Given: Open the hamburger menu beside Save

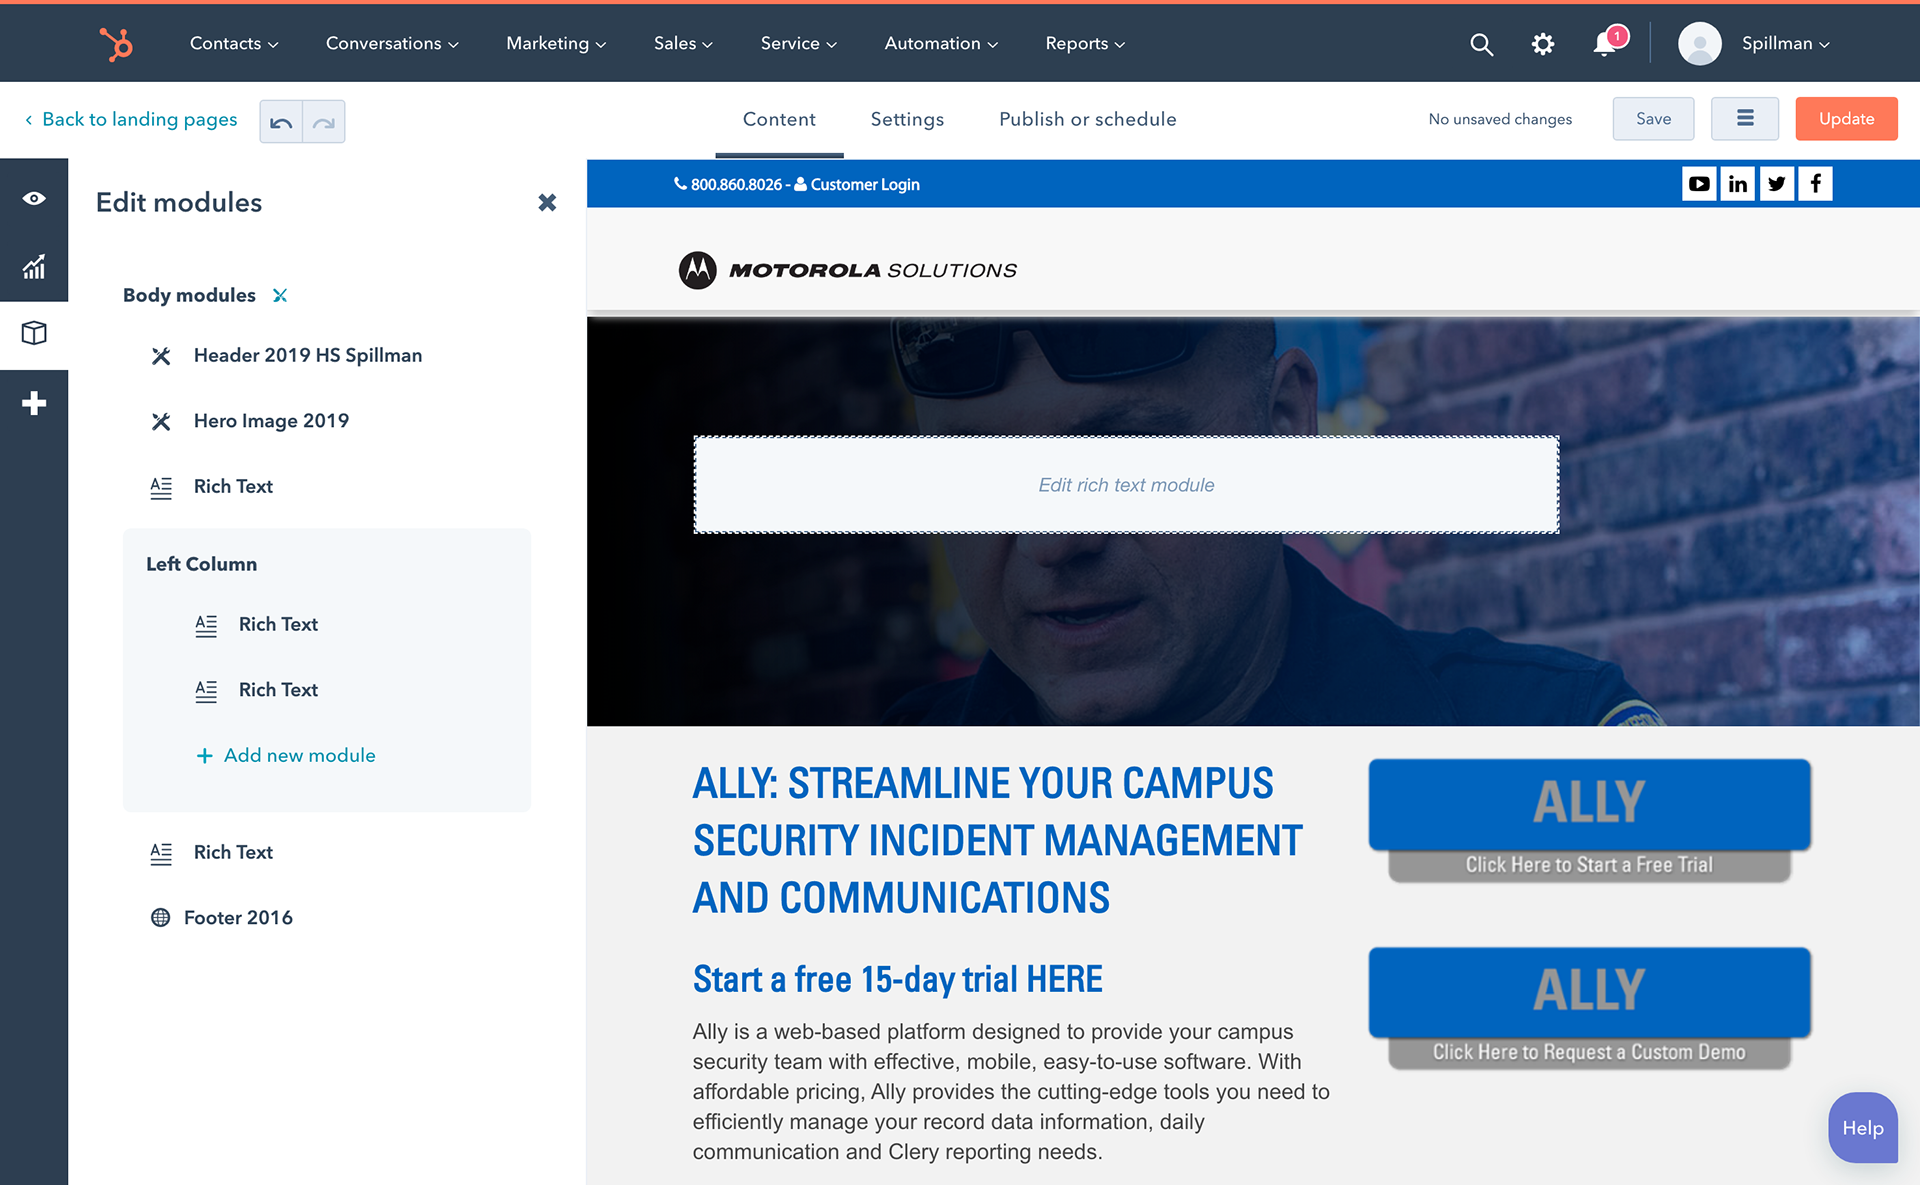Looking at the screenshot, I should [1745, 119].
